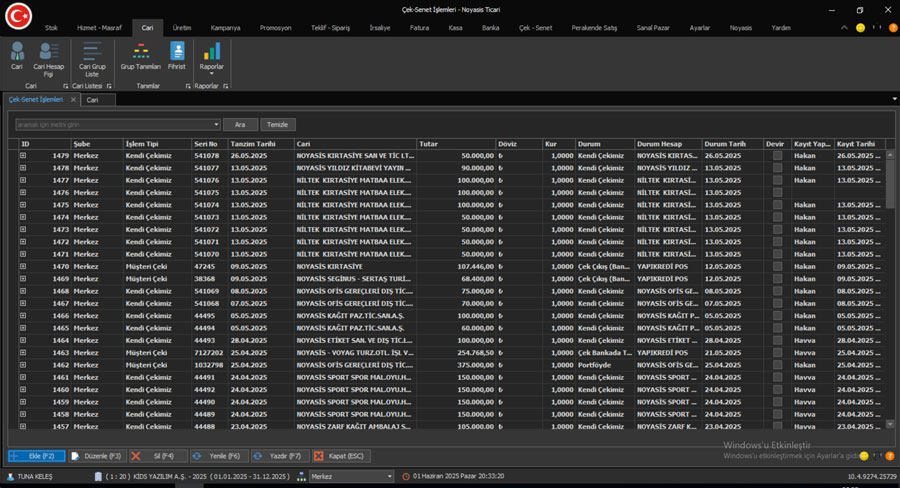Click the Raporlar group launcher icon
Viewport: 900px width, 488px height.
226,86
